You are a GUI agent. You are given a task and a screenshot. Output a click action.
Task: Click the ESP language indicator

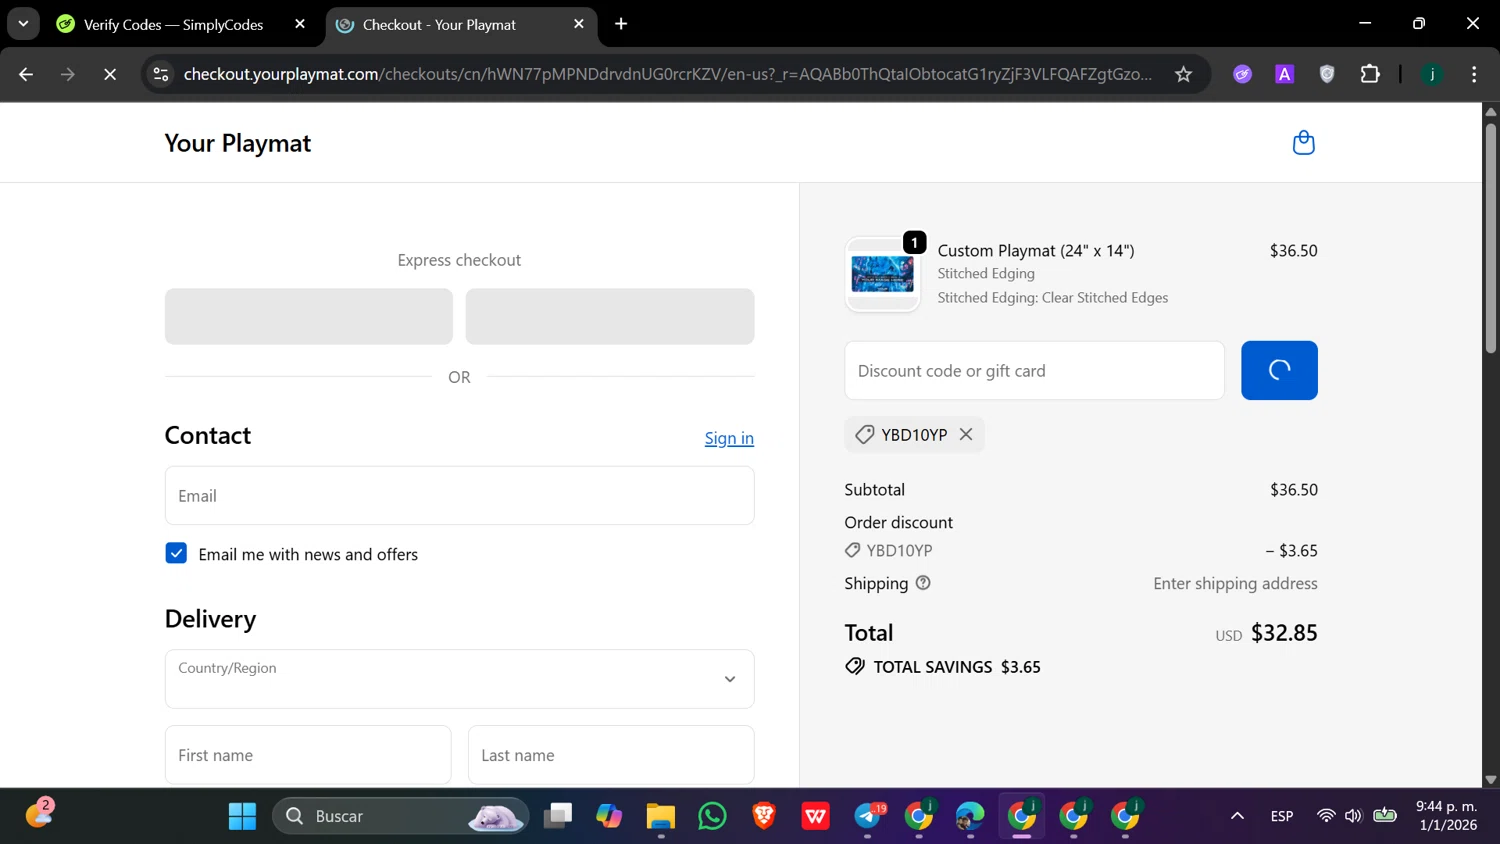coord(1282,816)
